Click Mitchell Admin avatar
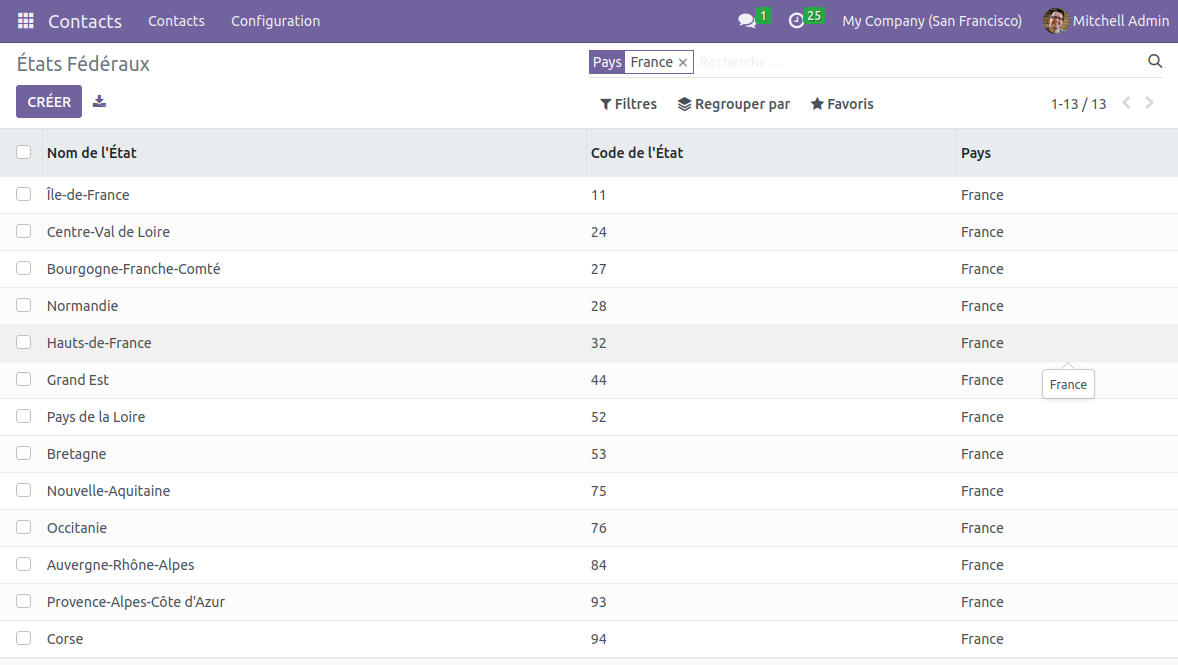 click(1056, 21)
